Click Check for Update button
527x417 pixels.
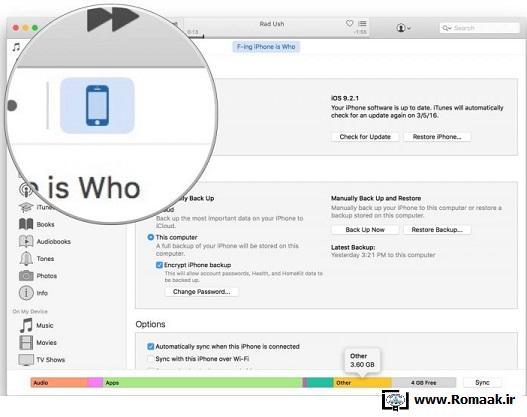coord(365,137)
